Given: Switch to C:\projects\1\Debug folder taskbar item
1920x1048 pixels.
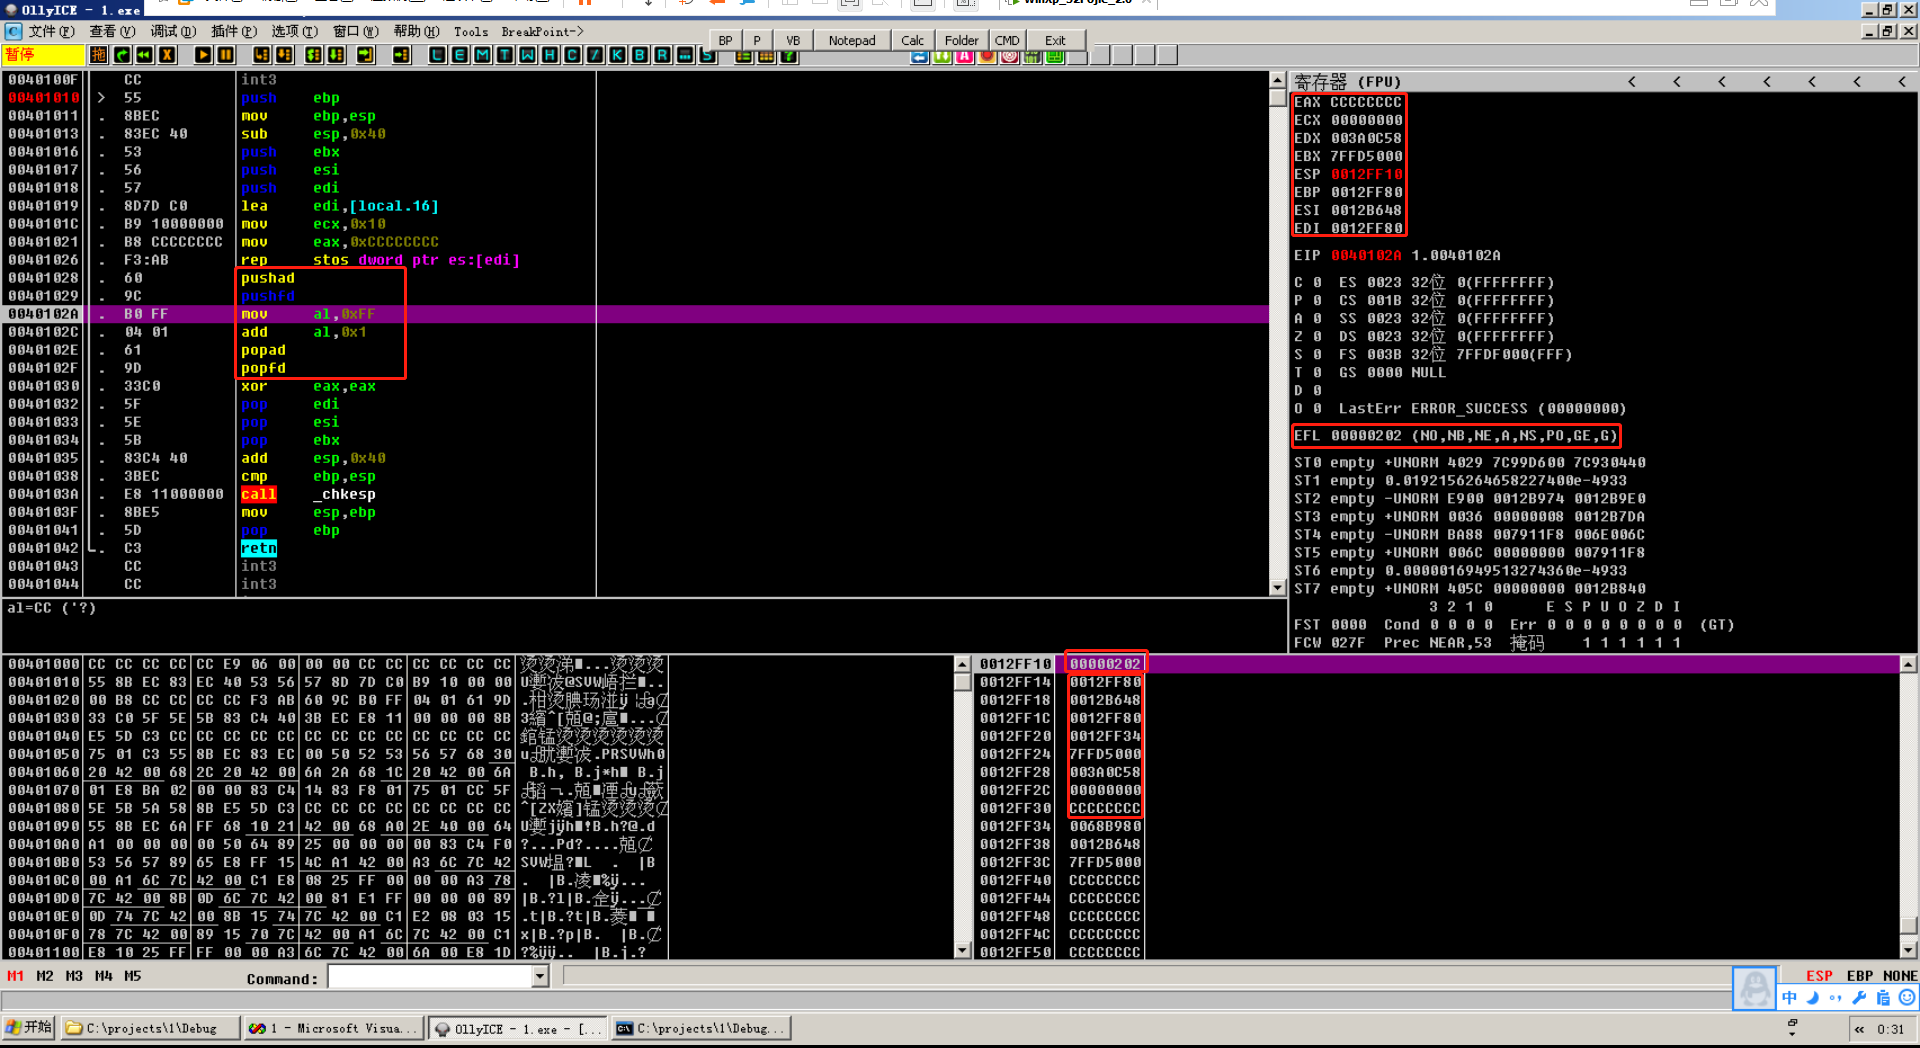Looking at the screenshot, I should pyautogui.click(x=150, y=1028).
